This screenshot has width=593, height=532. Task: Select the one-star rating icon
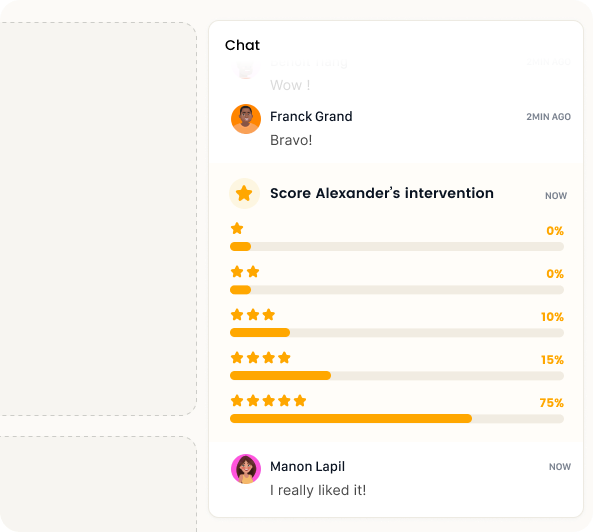[237, 228]
